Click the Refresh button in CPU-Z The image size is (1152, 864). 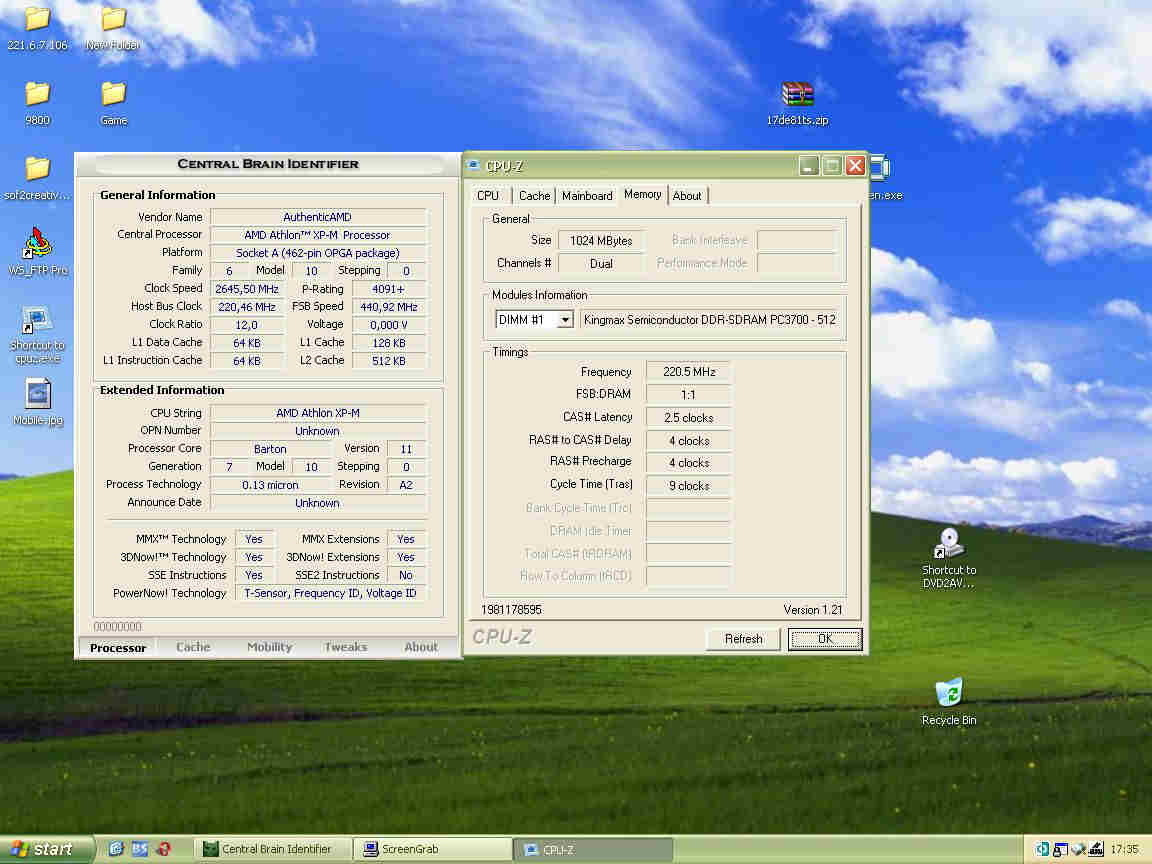coord(743,639)
